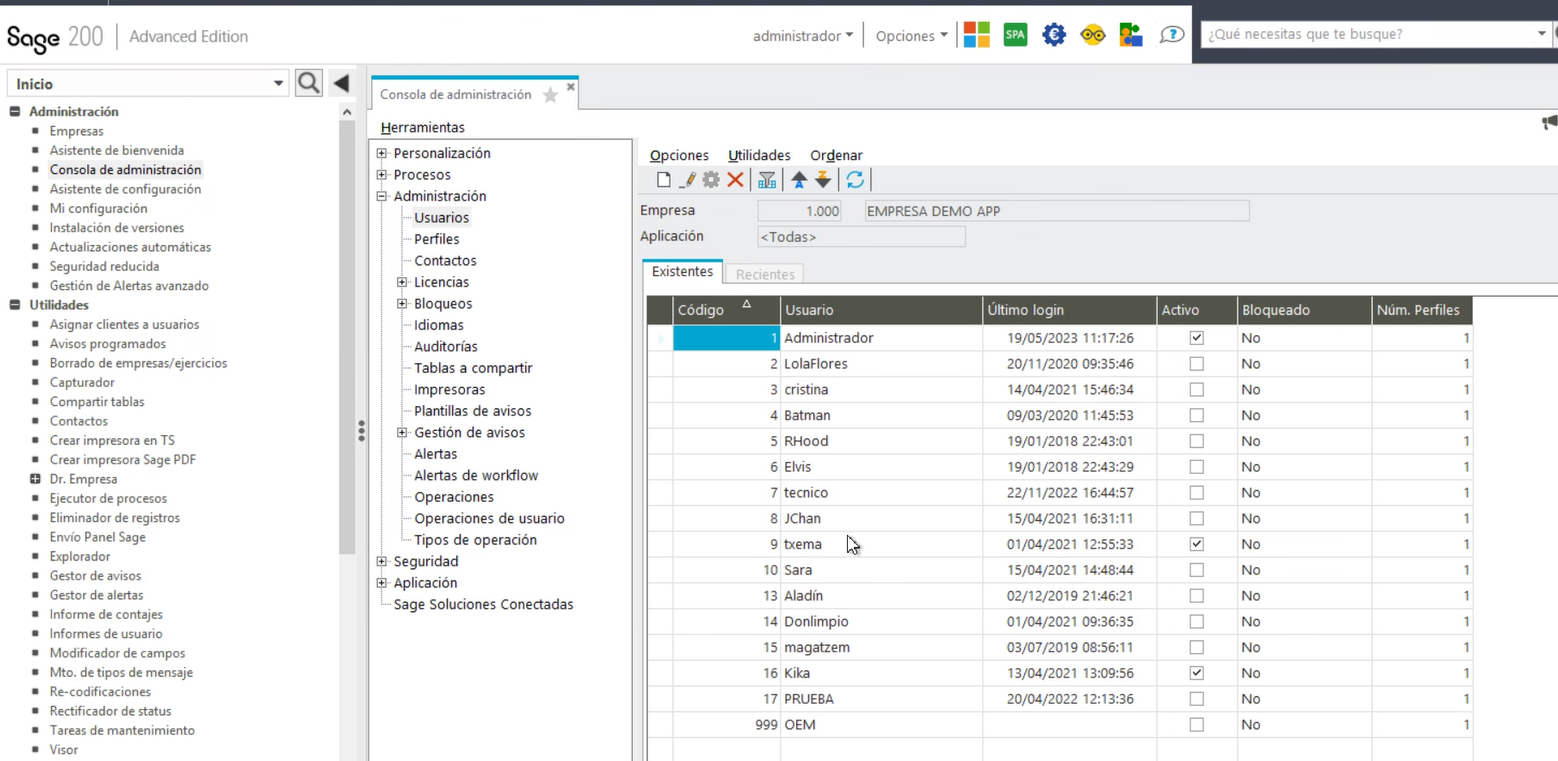
Task: Expand the Seguridad tree node
Action: (382, 562)
